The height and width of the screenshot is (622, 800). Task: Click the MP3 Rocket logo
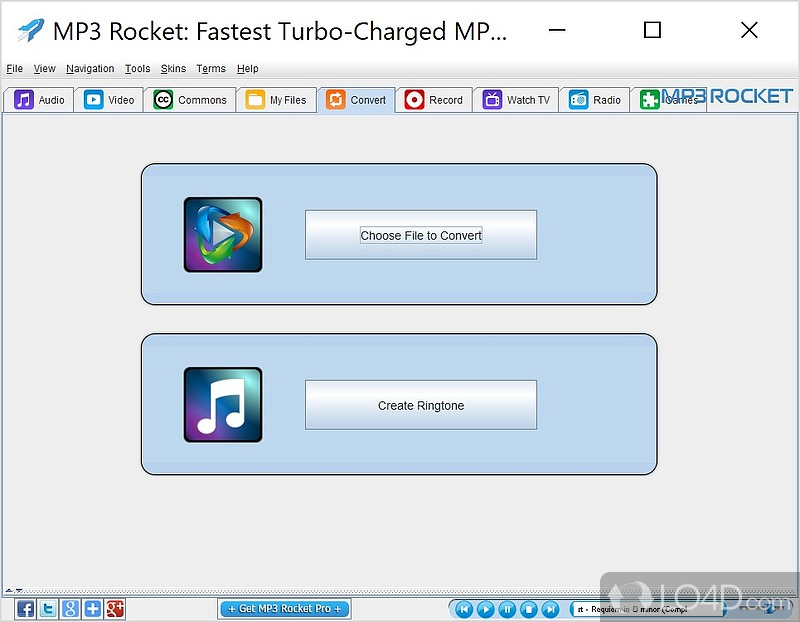tap(727, 96)
